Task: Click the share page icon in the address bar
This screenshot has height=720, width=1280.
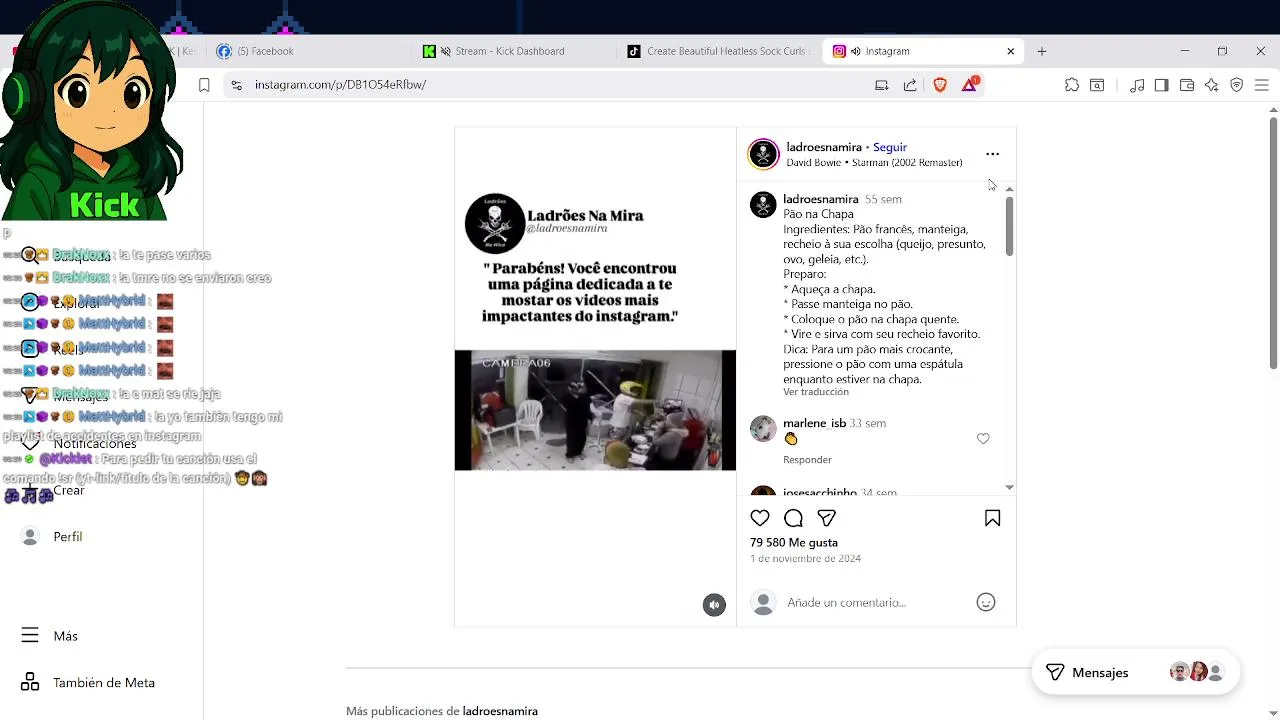Action: pyautogui.click(x=910, y=85)
